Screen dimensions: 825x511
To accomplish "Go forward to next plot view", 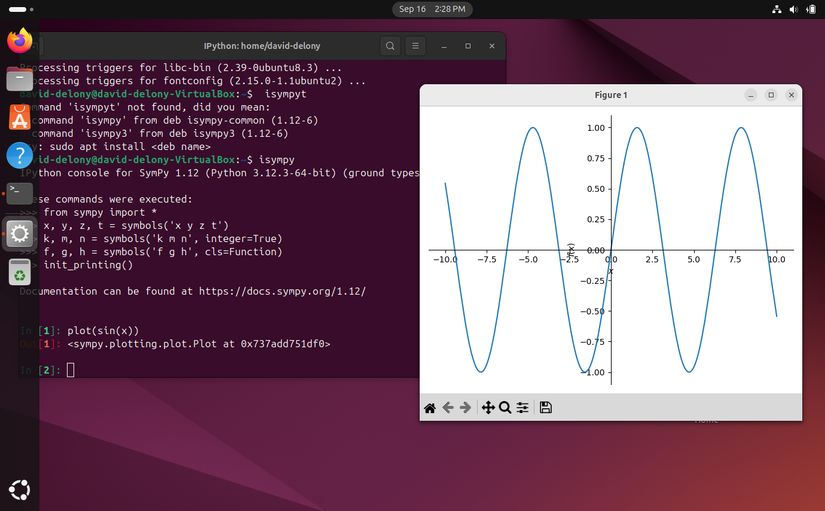I will pos(466,407).
